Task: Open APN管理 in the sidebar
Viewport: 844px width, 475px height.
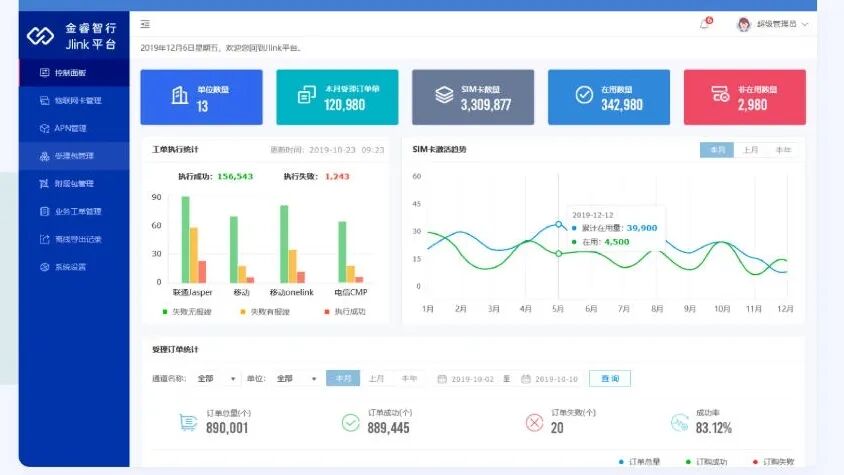Action: click(x=70, y=128)
